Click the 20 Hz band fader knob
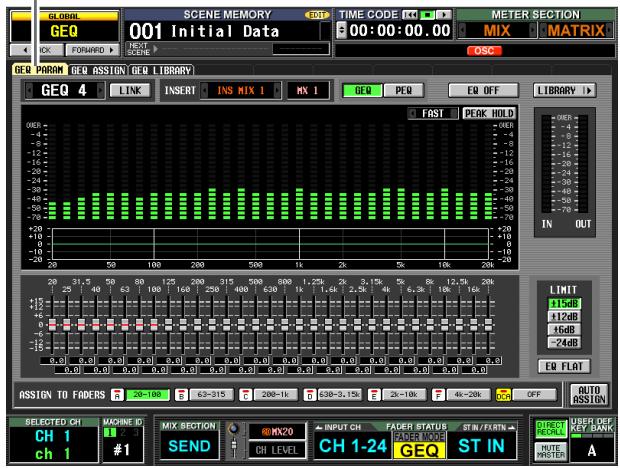620x468 pixels. tap(52, 325)
